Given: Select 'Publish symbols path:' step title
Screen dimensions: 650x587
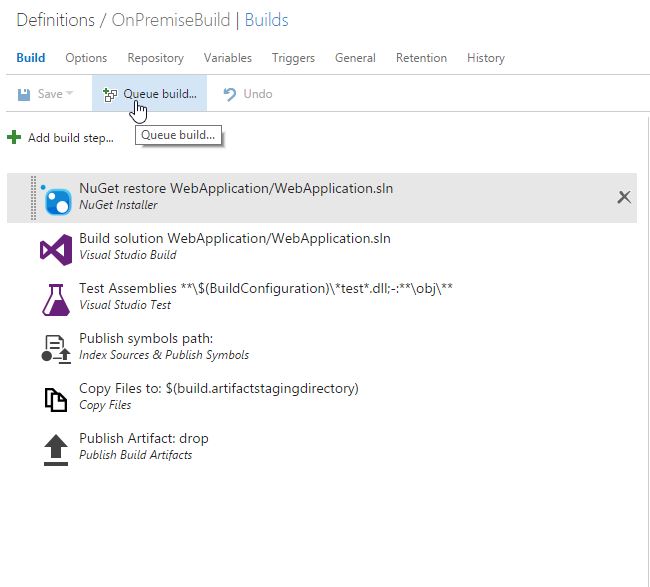Looking at the screenshot, I should pyautogui.click(x=146, y=338).
